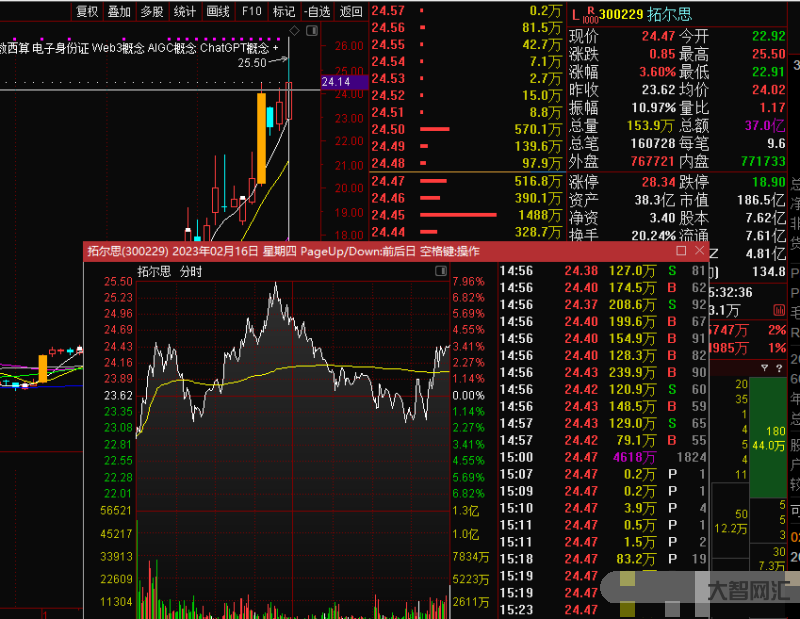
Task: Click the 标记 mark button
Action: (x=284, y=12)
